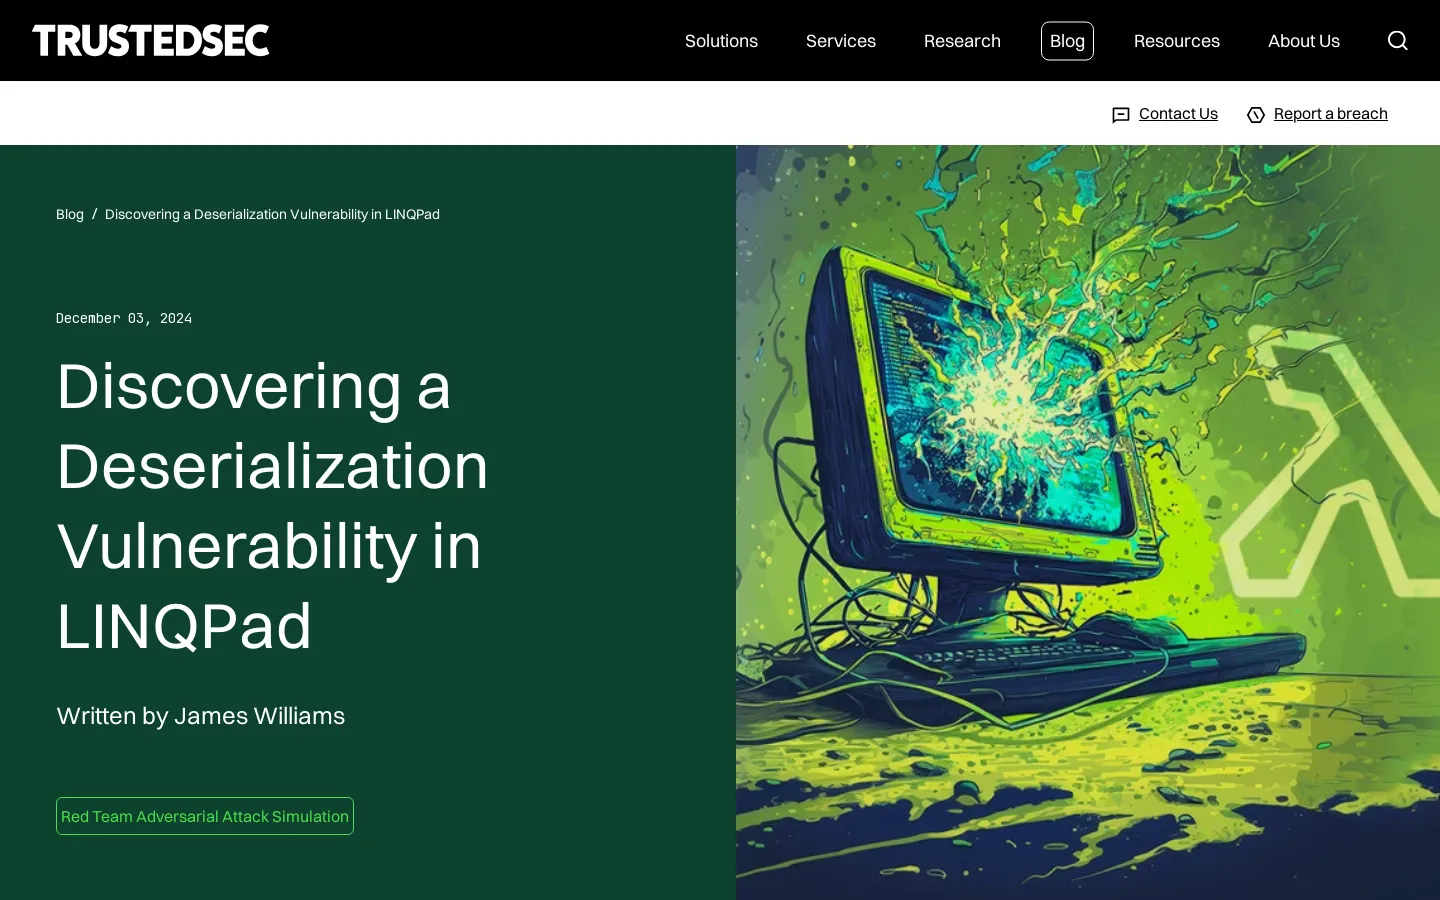Follow the Contact Us link
Viewport: 1440px width, 900px height.
tap(1178, 114)
